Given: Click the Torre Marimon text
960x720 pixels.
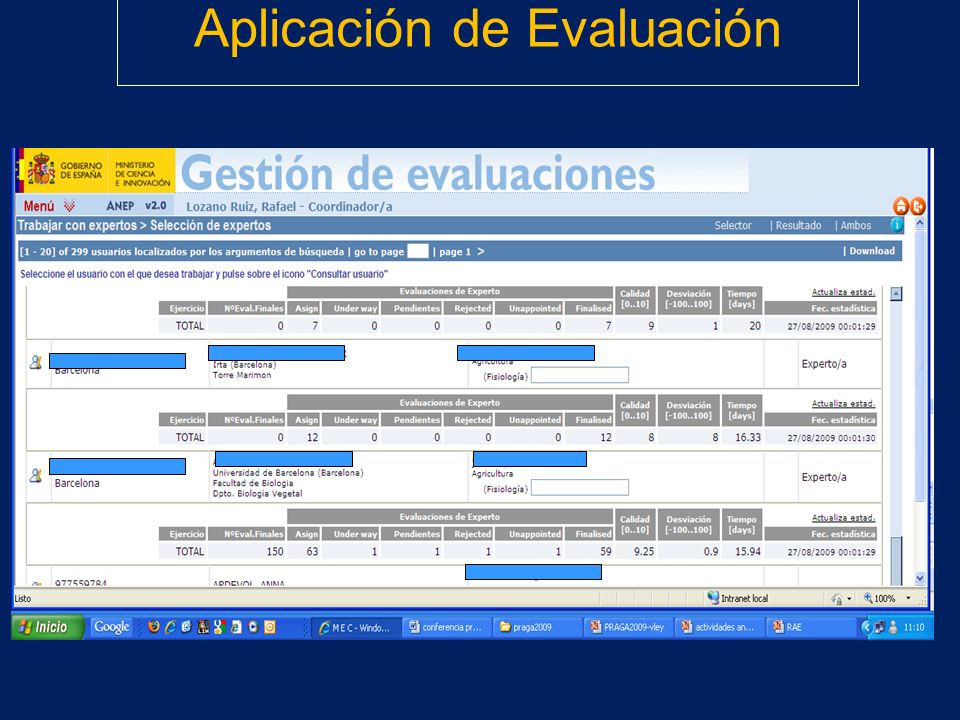Looking at the screenshot, I should point(242,375).
